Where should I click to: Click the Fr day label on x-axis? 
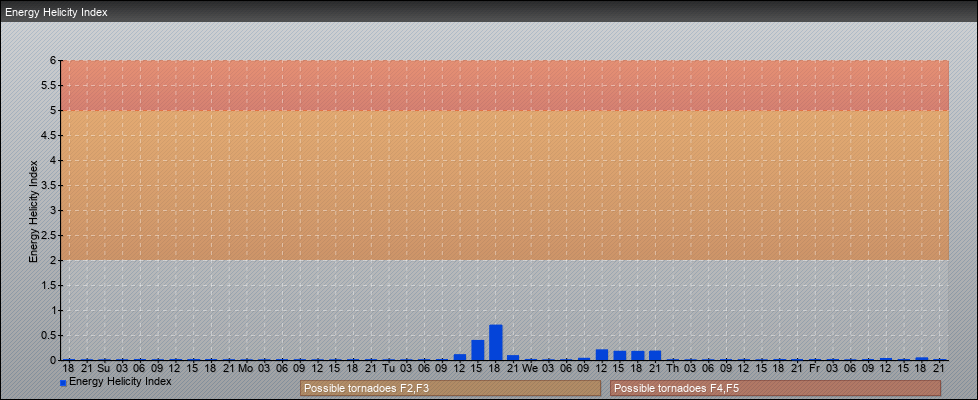tap(815, 368)
